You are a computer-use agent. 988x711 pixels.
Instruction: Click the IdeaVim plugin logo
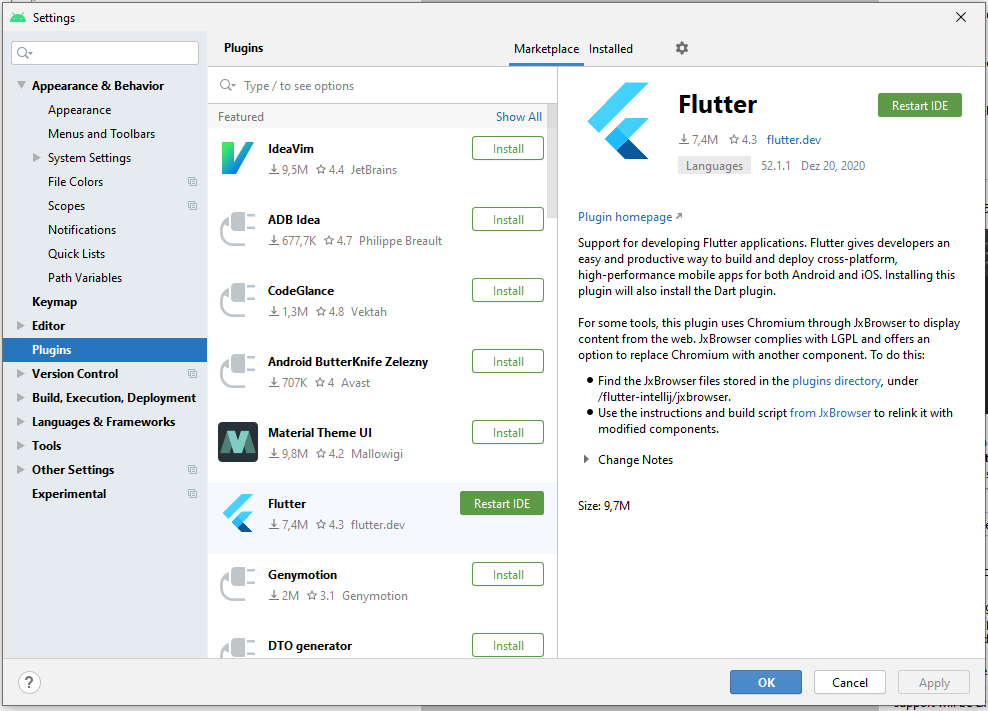click(238, 158)
